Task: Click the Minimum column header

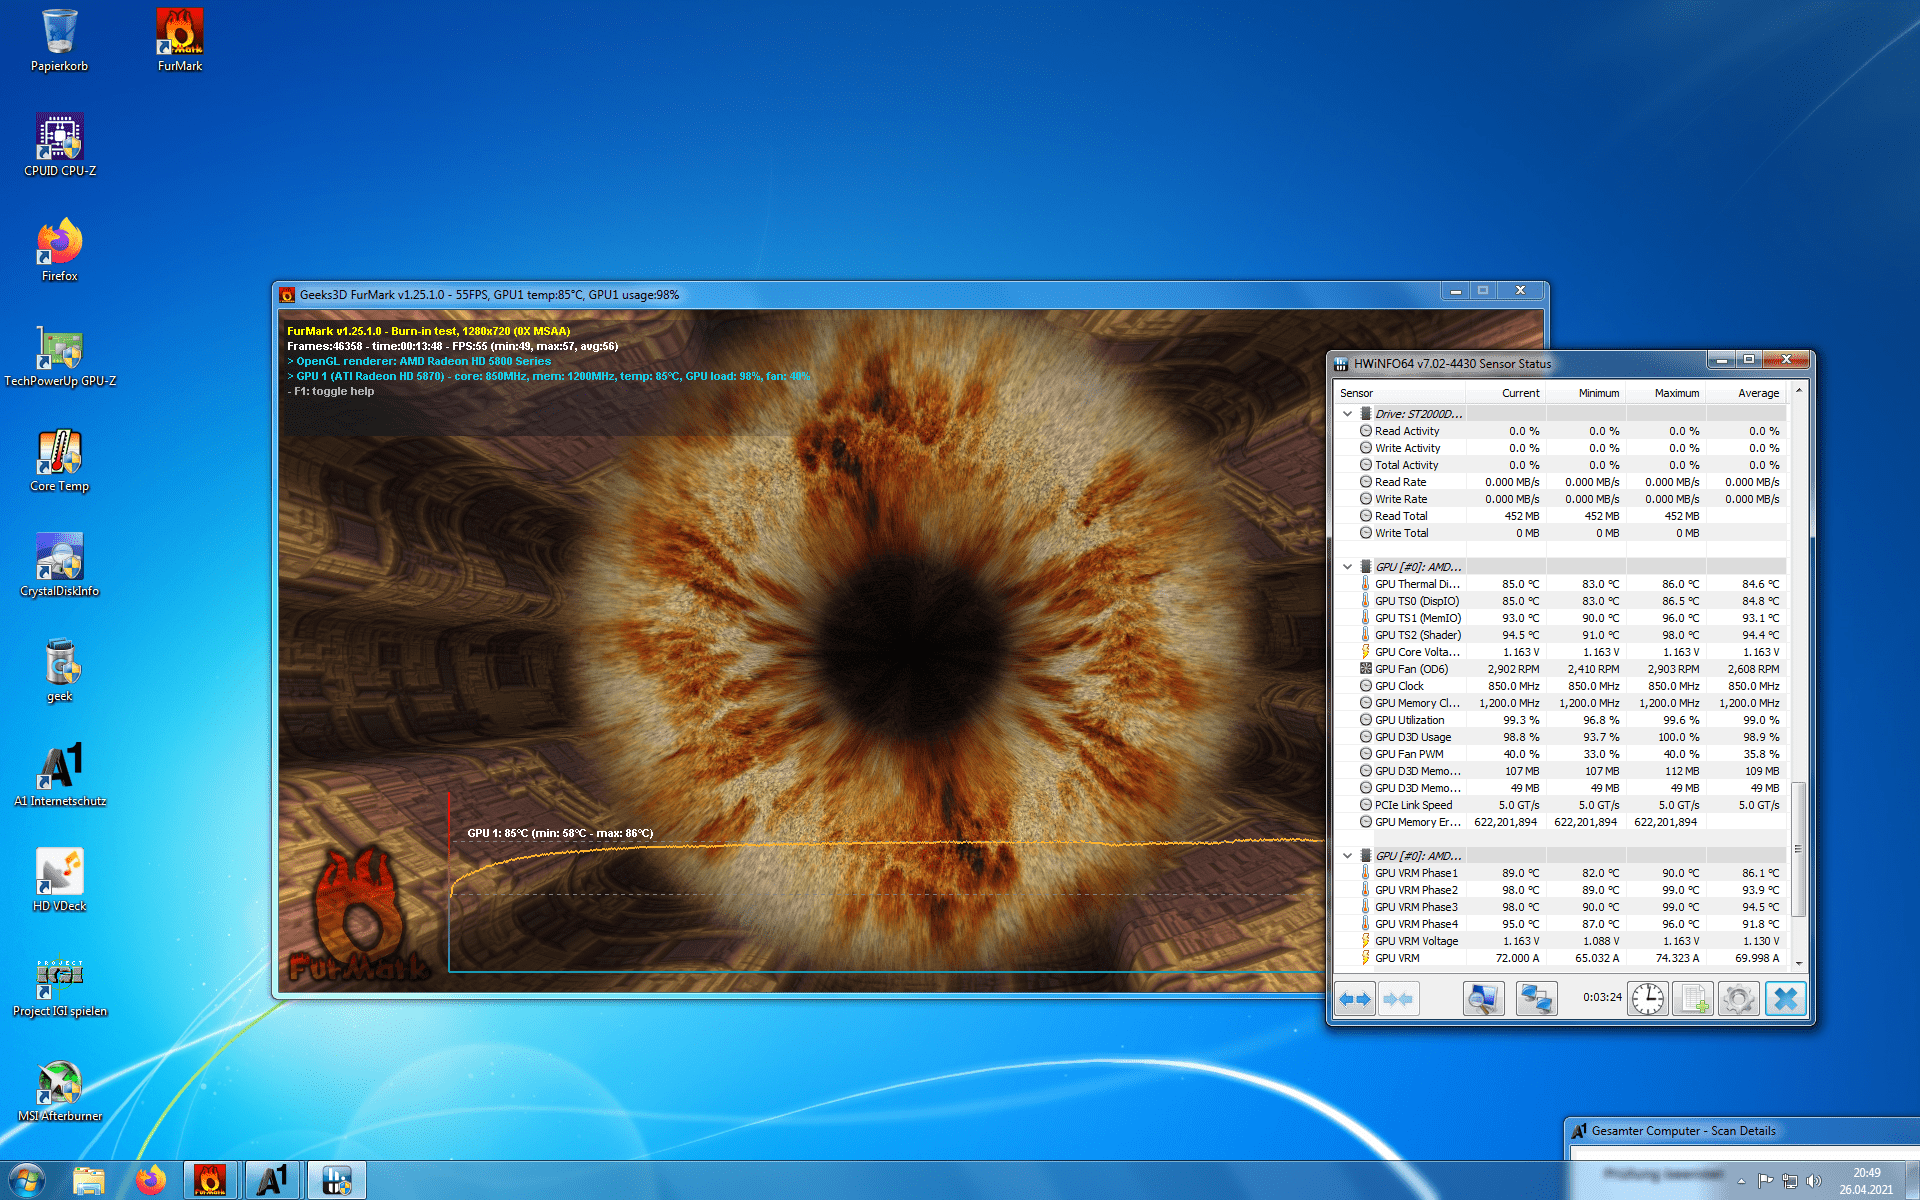Action: click(1586, 393)
